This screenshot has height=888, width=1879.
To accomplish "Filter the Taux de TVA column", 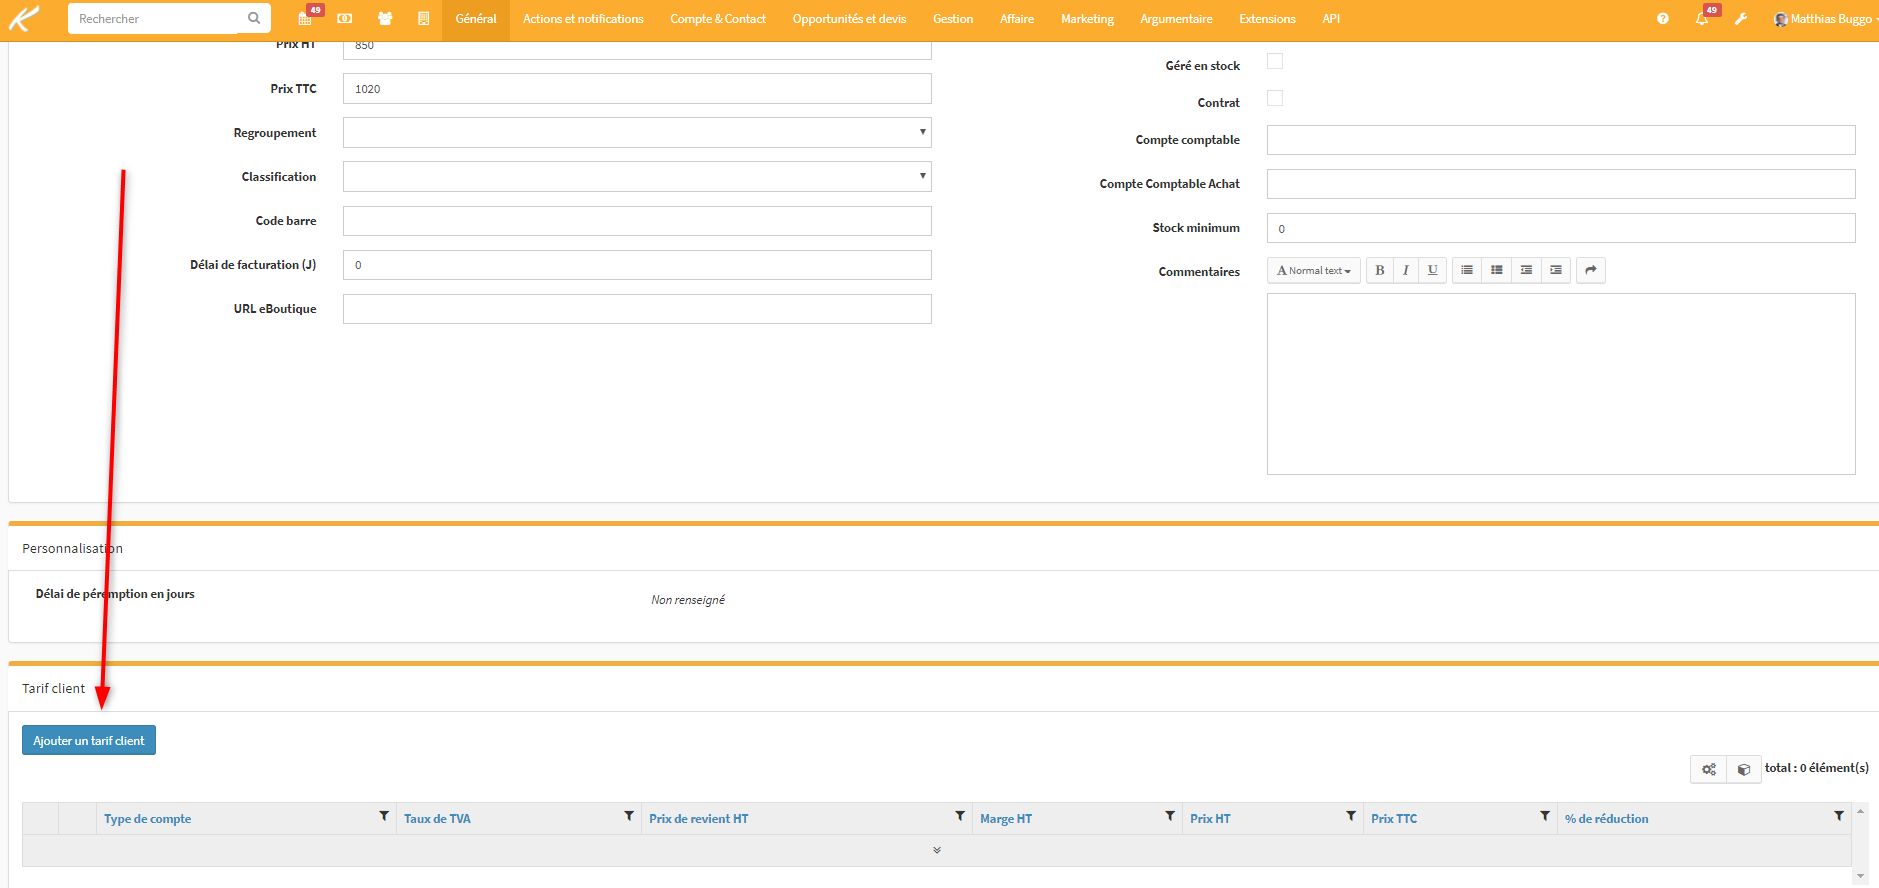I will click(x=629, y=816).
